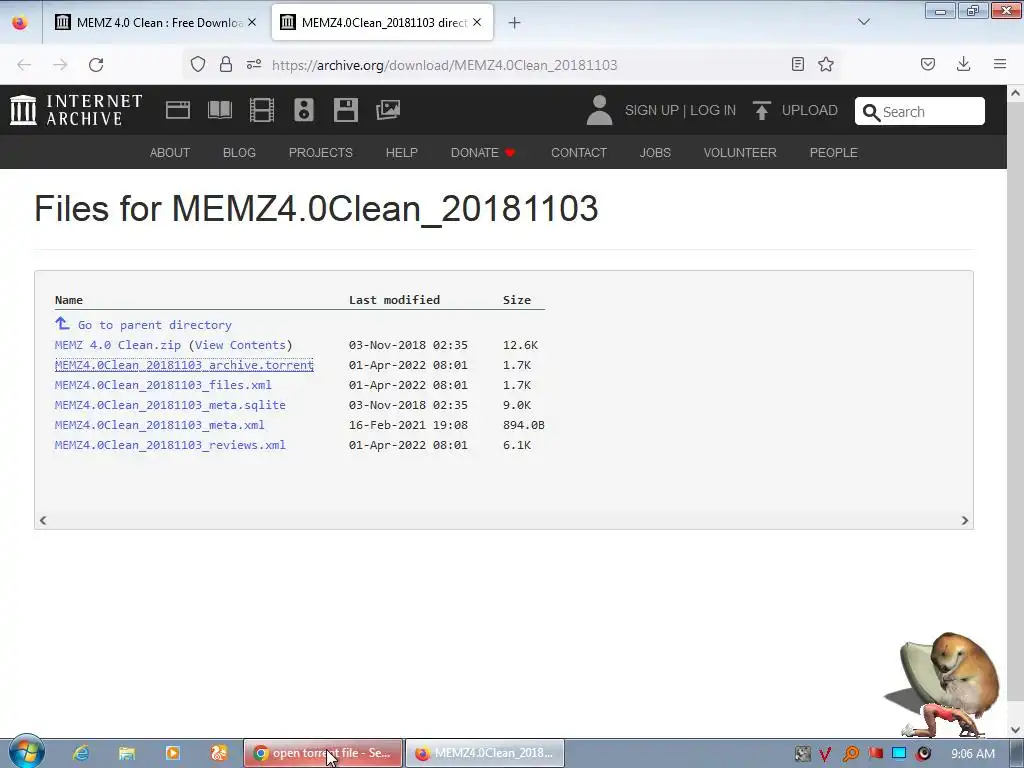Open the Software floppy disk icon
The width and height of the screenshot is (1024, 768).
(x=345, y=110)
